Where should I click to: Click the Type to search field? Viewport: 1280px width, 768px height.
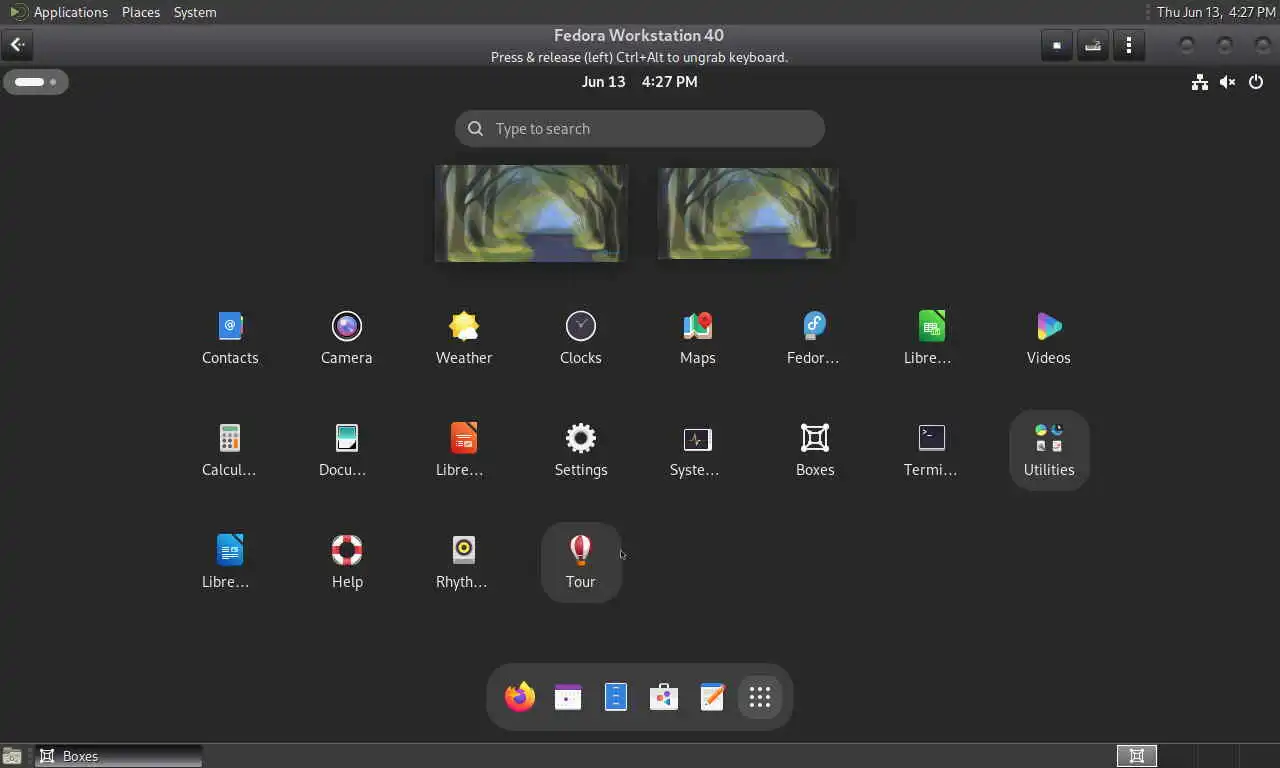640,128
